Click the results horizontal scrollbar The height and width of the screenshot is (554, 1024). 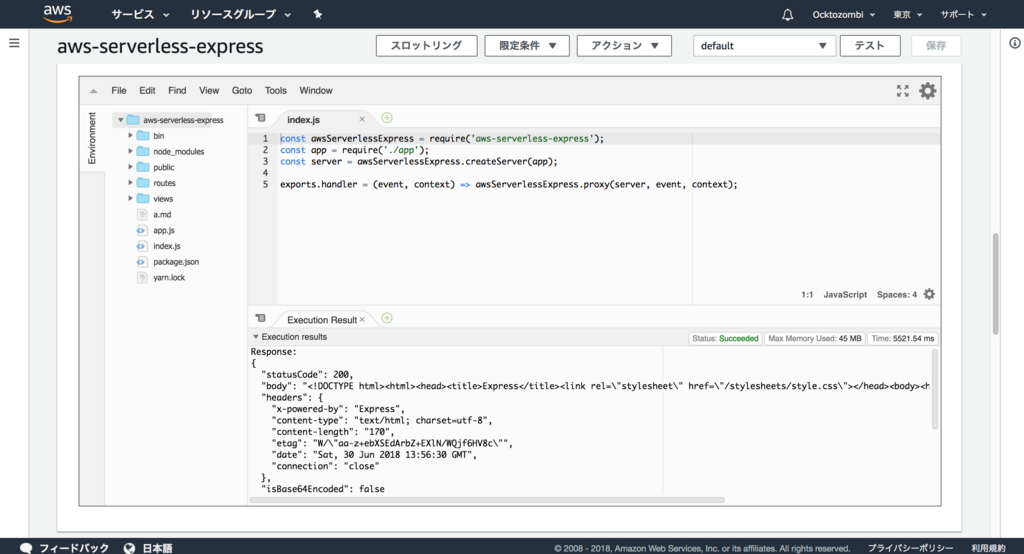[x=487, y=500]
